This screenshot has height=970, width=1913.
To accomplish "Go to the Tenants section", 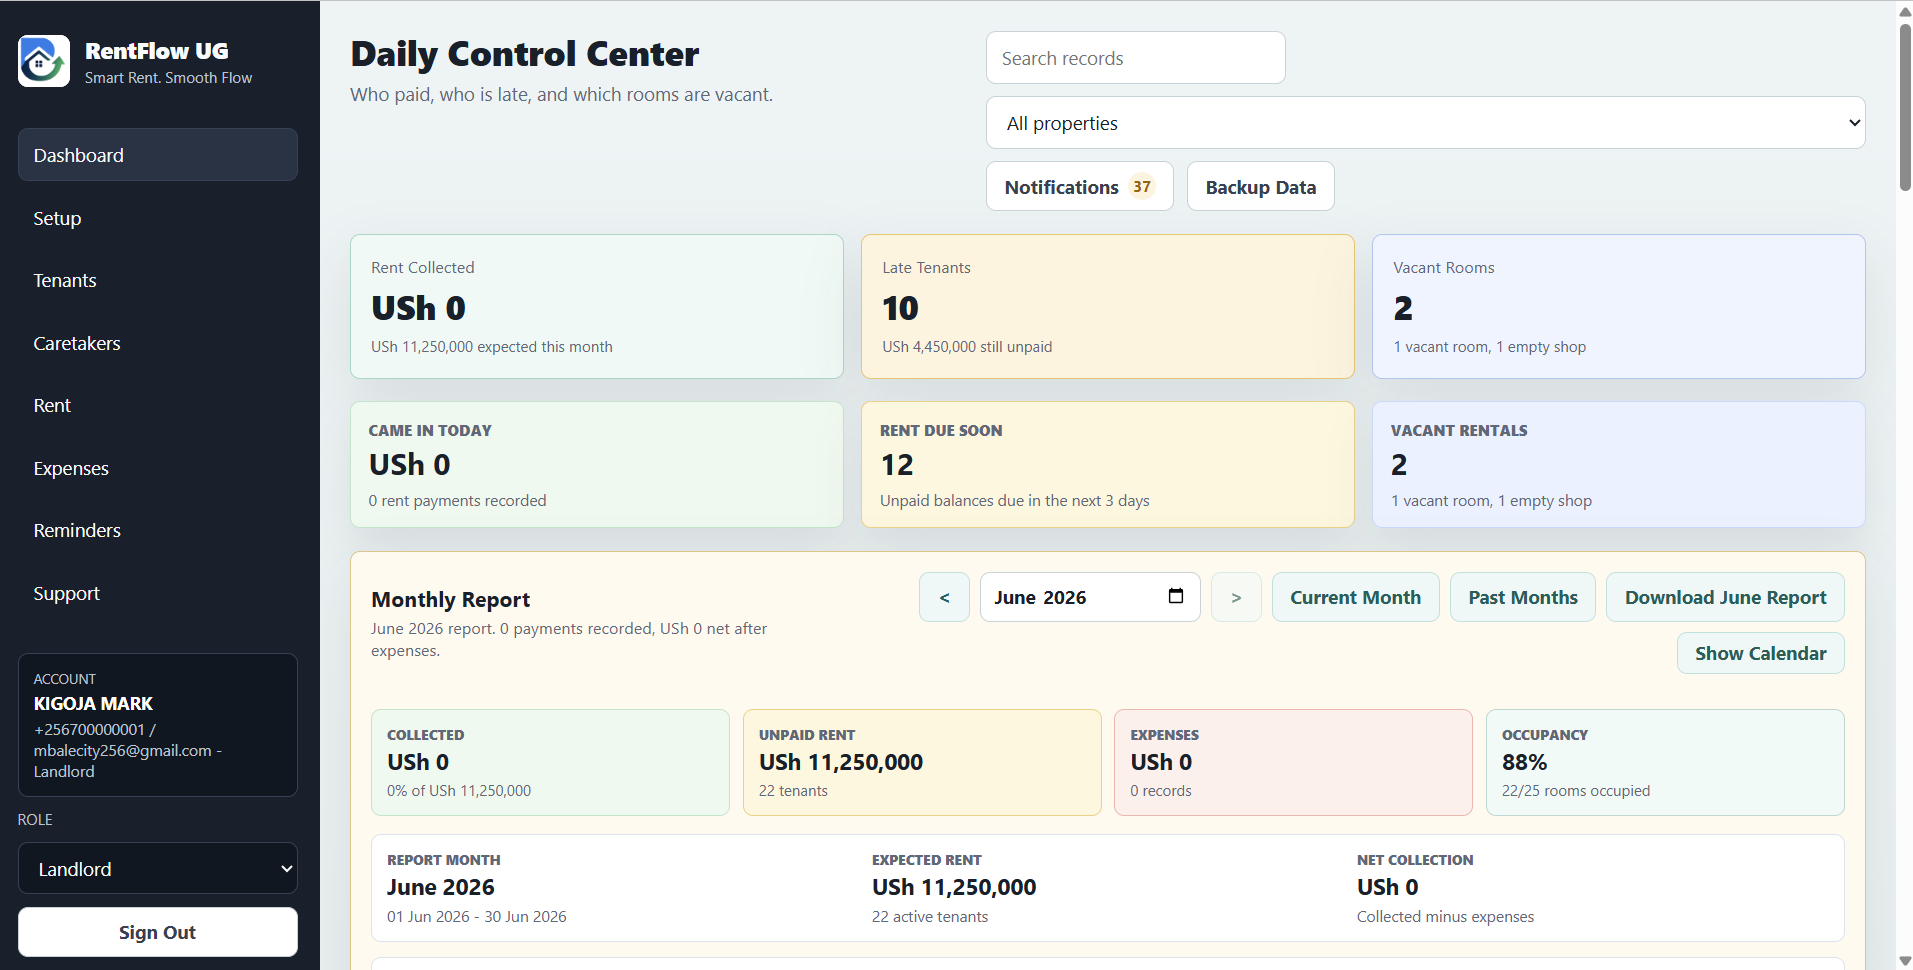I will [158, 280].
